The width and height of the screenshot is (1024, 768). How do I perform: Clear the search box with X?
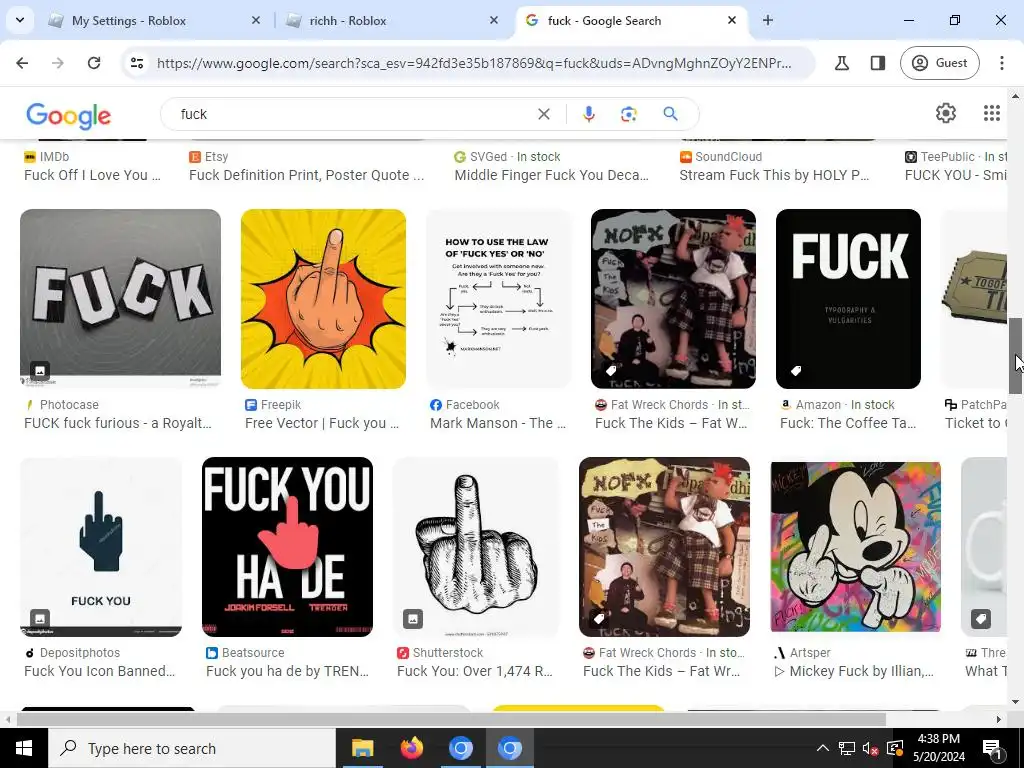[x=543, y=114]
